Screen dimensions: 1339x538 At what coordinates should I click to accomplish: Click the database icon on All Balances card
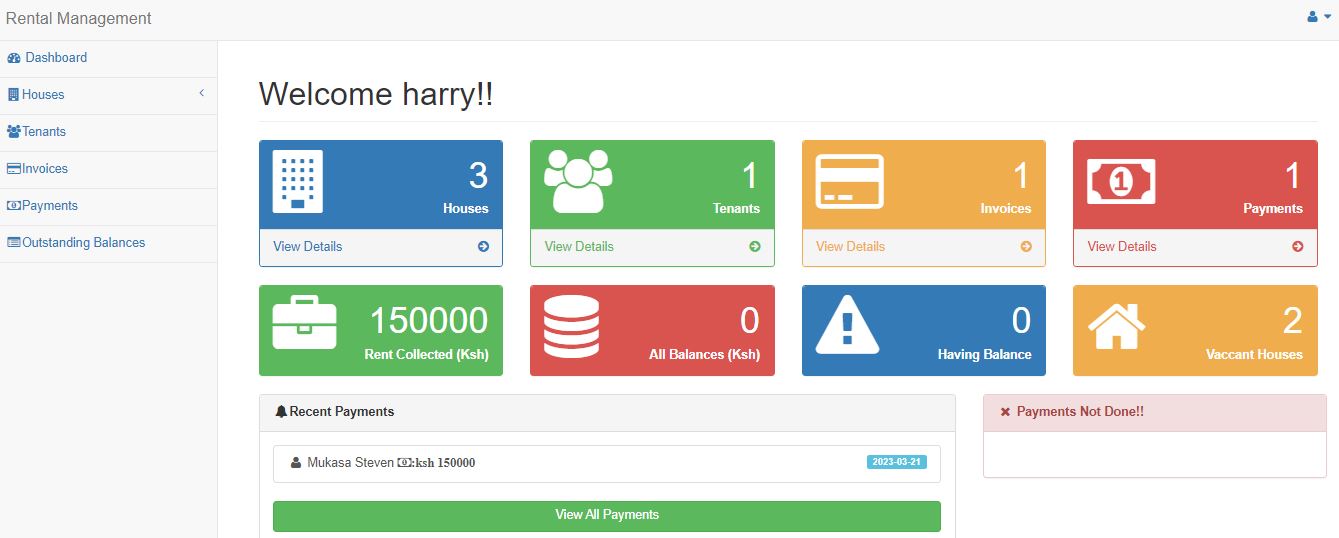pyautogui.click(x=572, y=326)
